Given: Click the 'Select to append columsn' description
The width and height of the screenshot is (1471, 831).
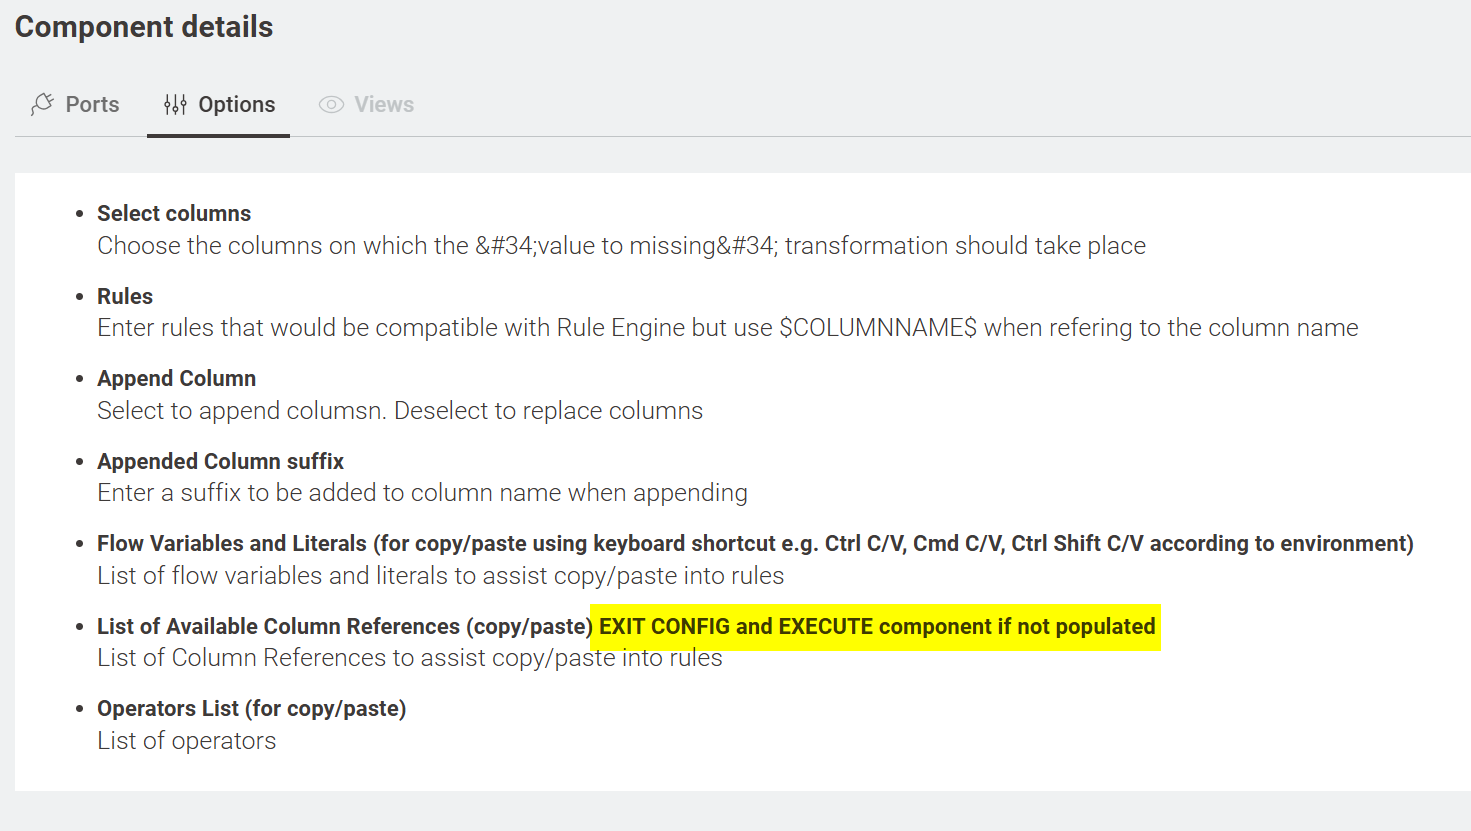Looking at the screenshot, I should [x=399, y=411].
